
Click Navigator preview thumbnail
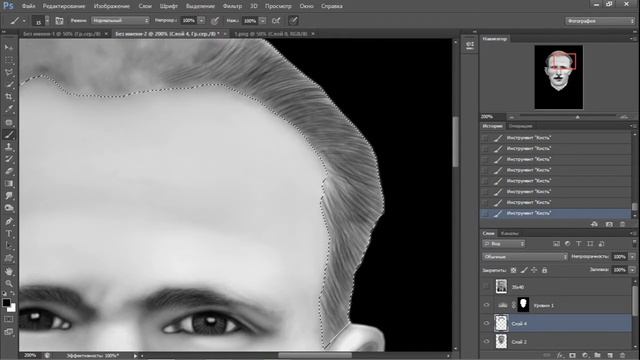[x=558, y=77]
